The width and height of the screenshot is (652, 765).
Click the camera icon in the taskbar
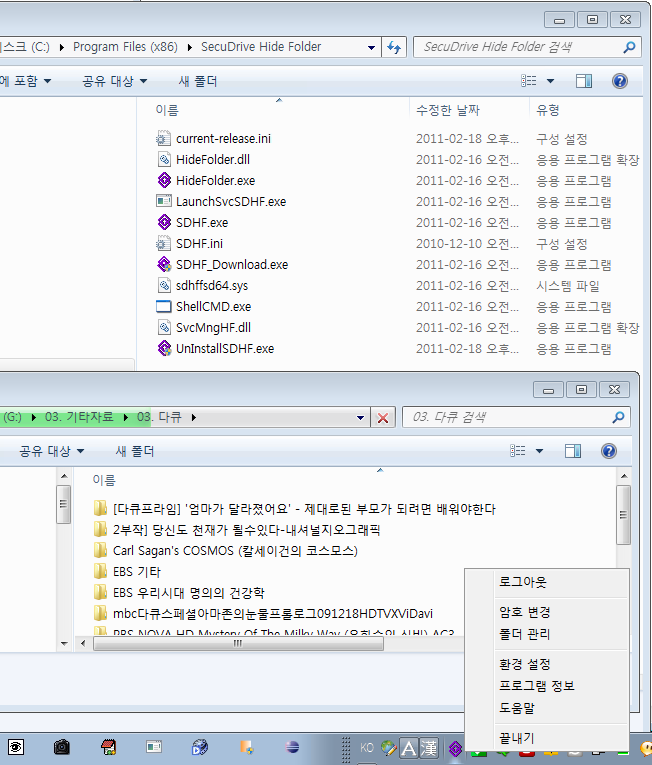(x=61, y=747)
